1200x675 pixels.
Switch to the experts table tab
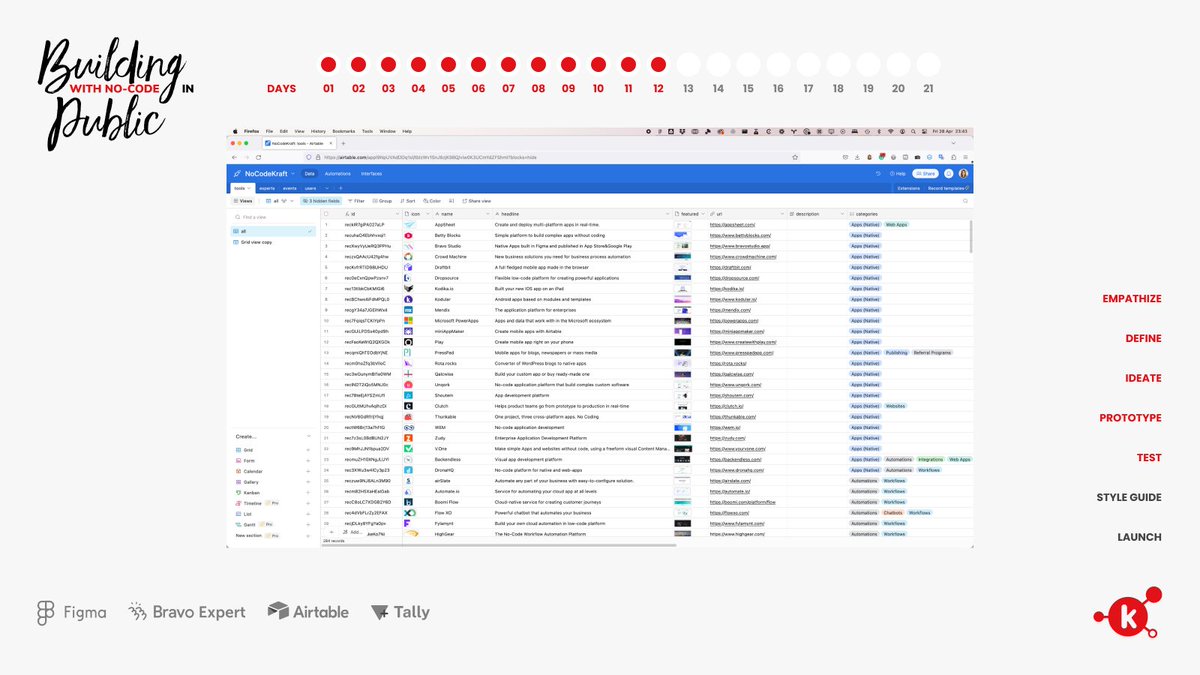(x=267, y=188)
